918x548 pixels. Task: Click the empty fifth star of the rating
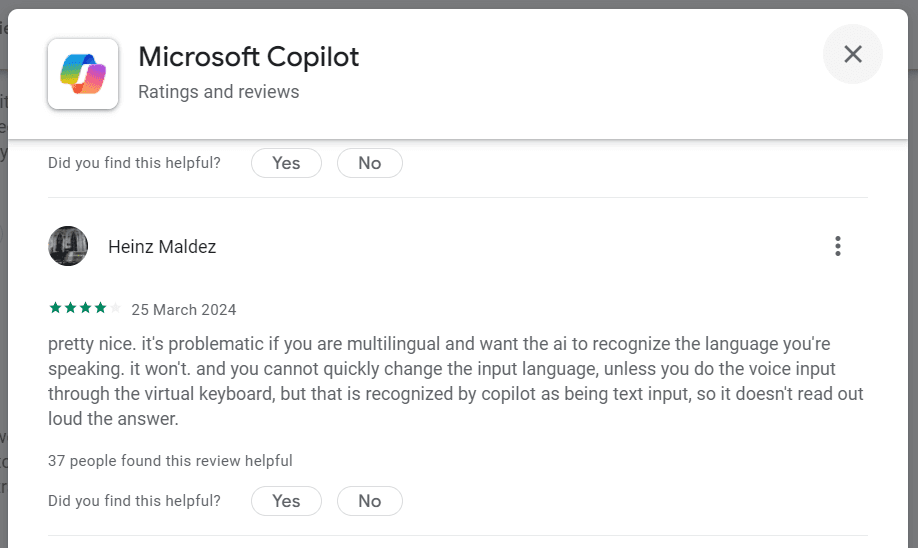click(114, 308)
